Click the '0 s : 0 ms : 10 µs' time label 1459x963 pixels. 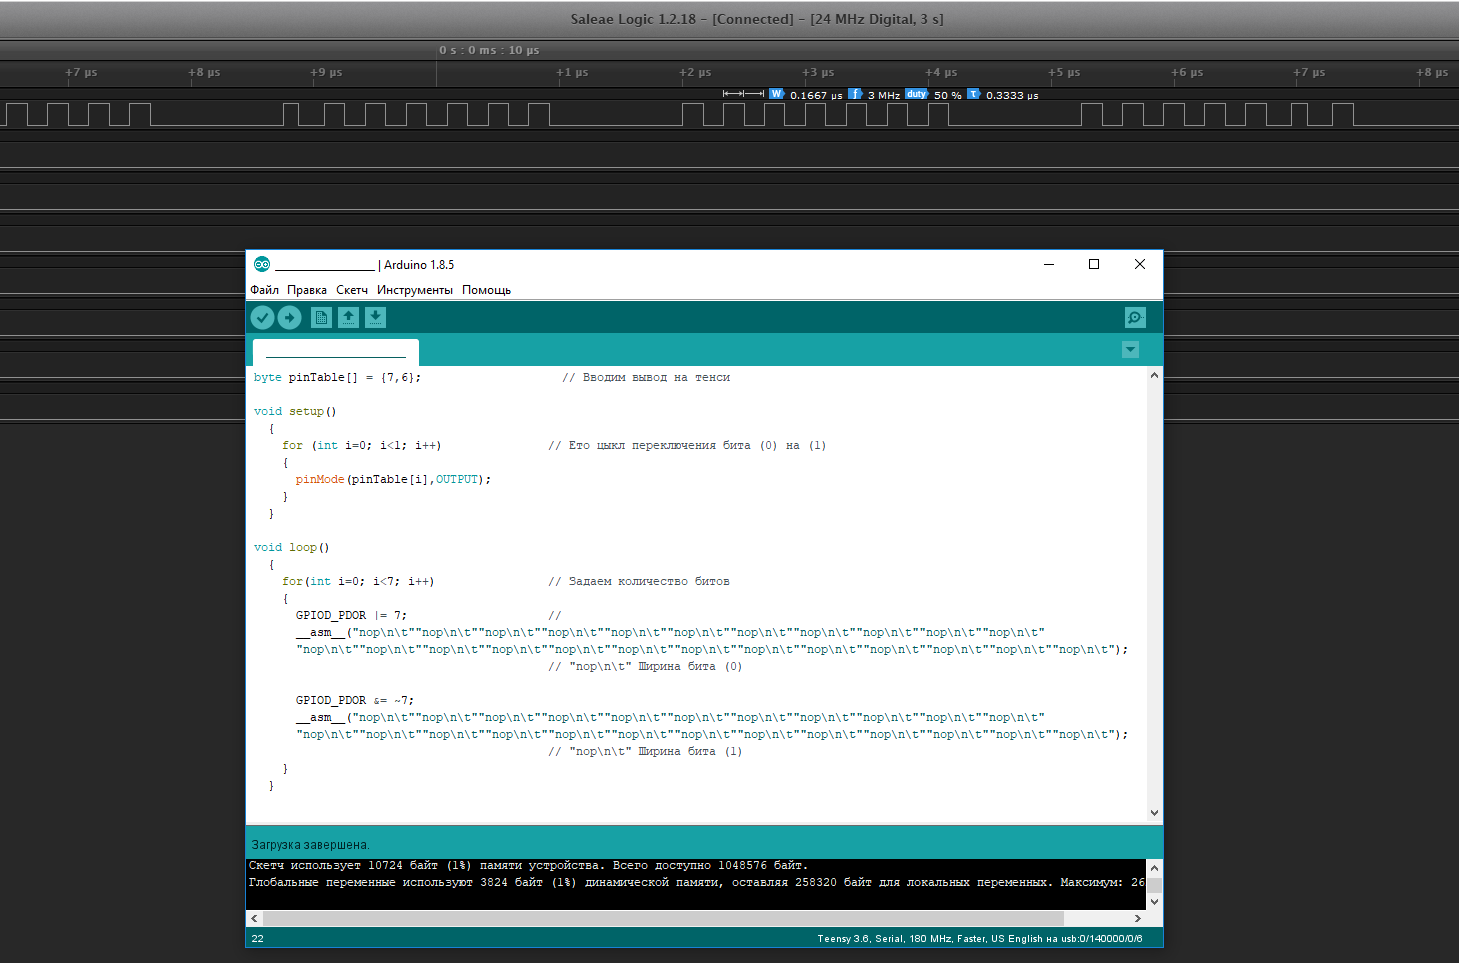[489, 50]
